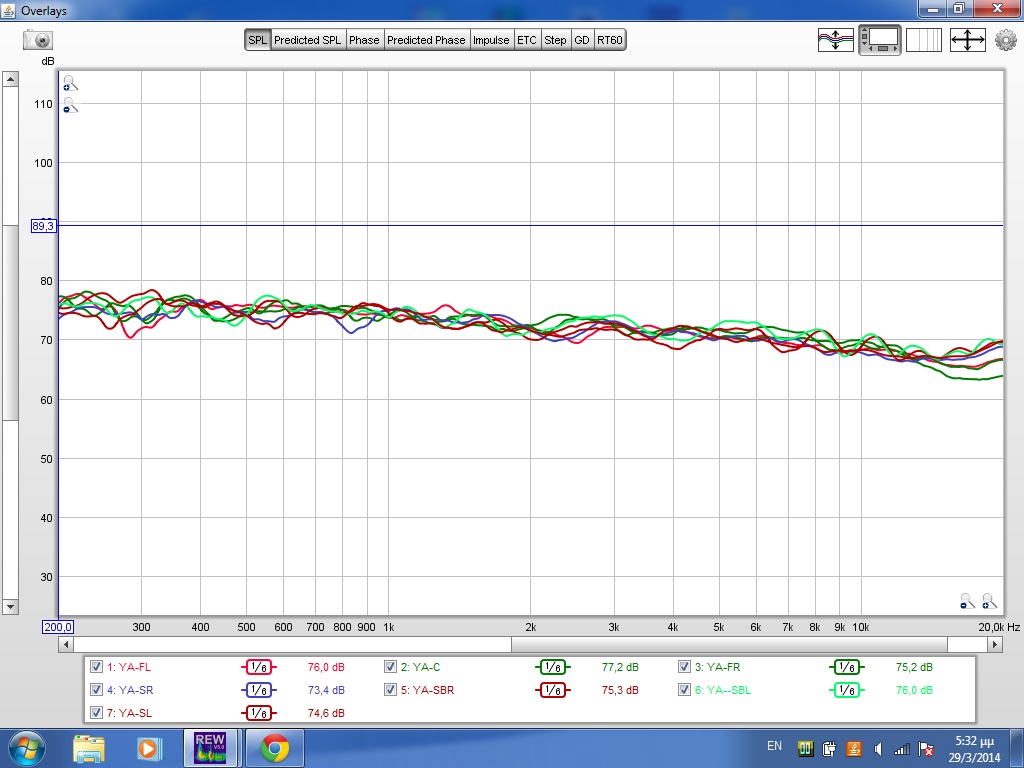The image size is (1024, 768).
Task: Open the graph controls gear icon
Action: pyautogui.click(x=1005, y=40)
